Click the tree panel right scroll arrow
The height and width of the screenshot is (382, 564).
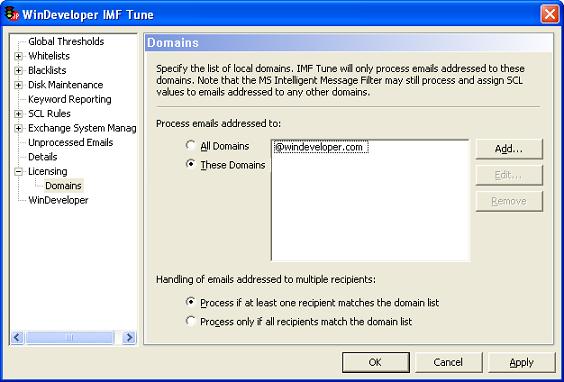coord(129,337)
